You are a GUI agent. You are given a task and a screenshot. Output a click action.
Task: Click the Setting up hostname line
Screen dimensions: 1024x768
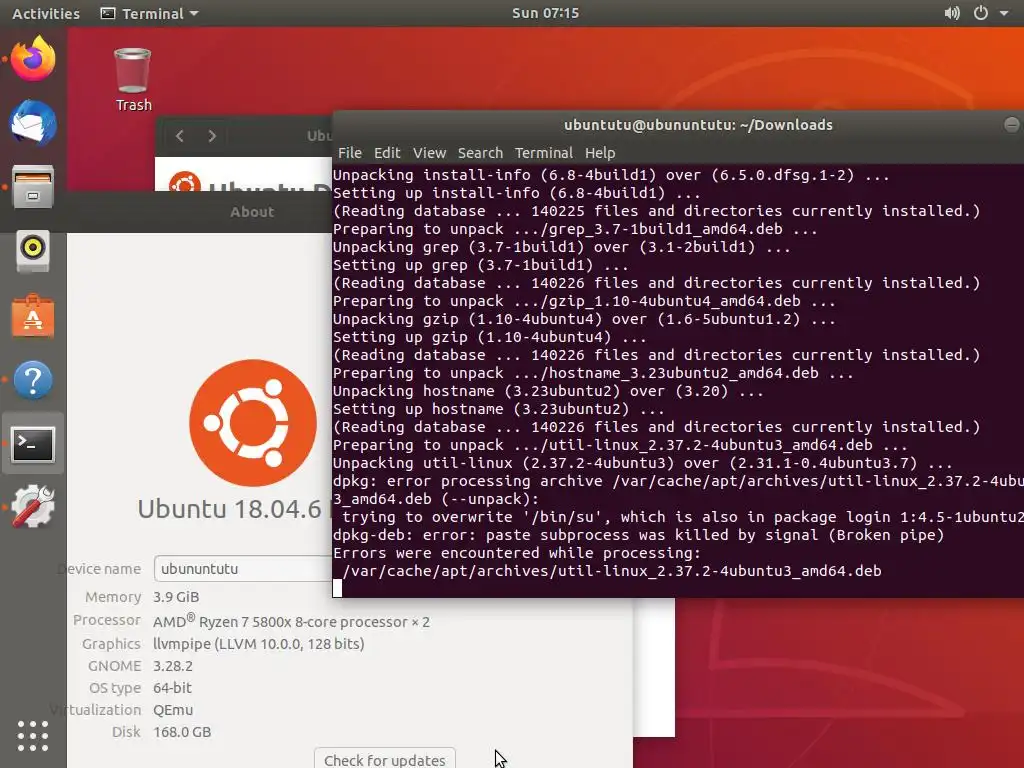[499, 409]
